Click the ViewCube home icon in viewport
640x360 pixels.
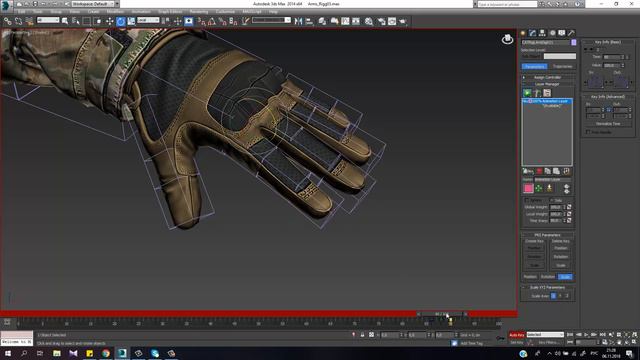coord(507,39)
